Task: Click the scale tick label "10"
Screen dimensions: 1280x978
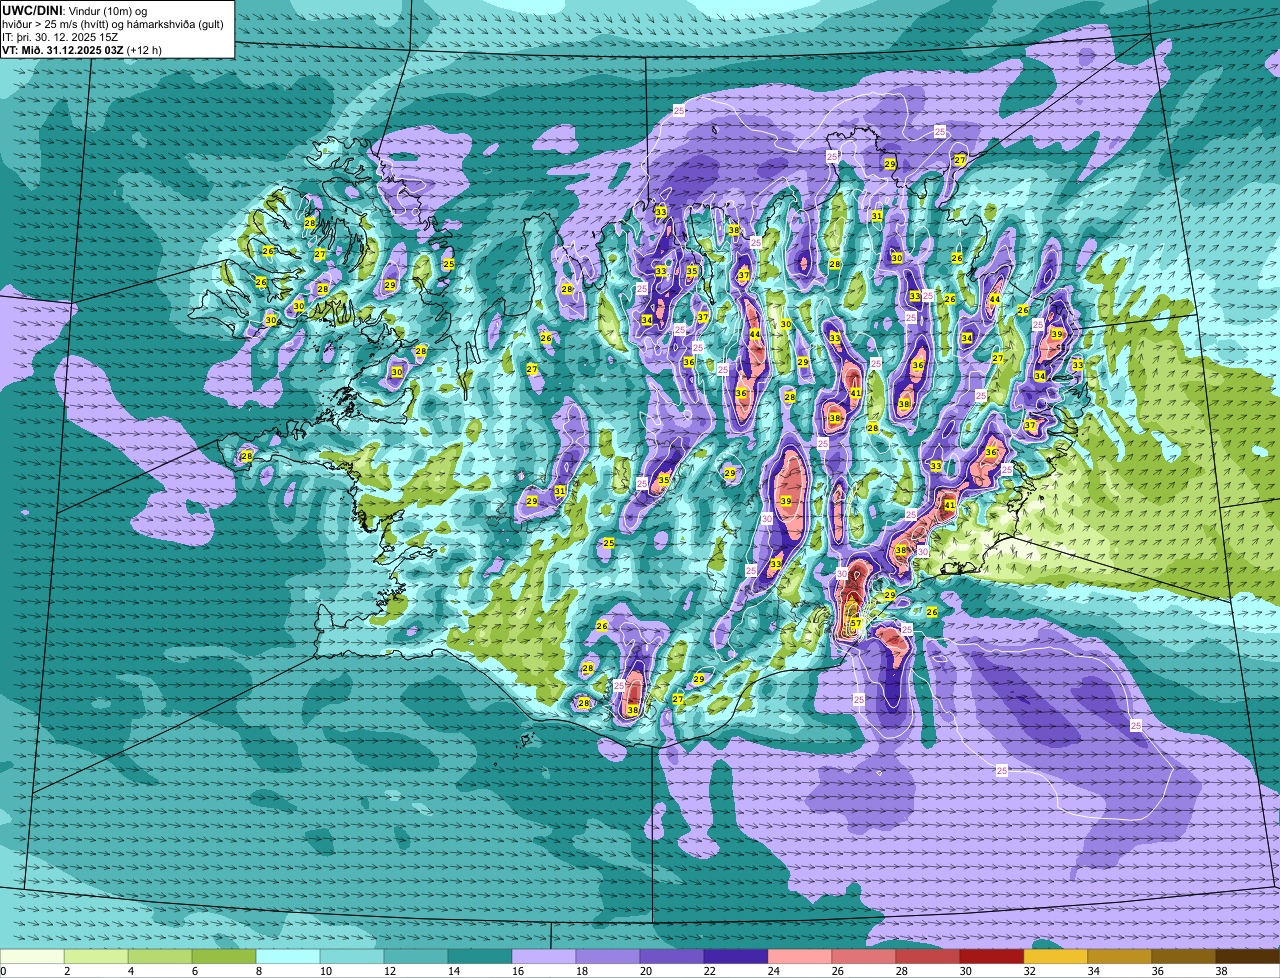Action: coord(326,971)
